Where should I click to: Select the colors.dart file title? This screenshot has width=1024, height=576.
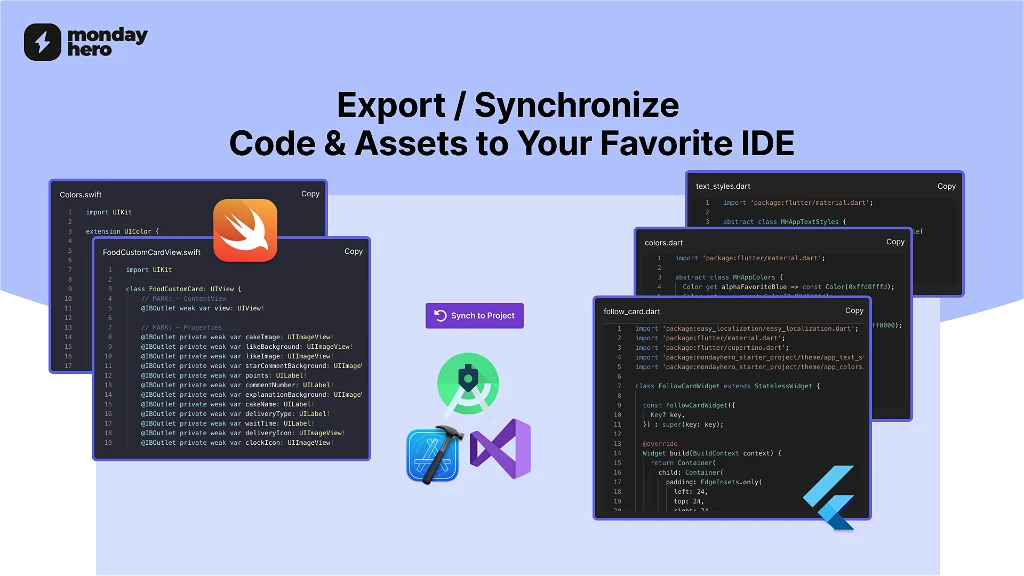(x=662, y=242)
